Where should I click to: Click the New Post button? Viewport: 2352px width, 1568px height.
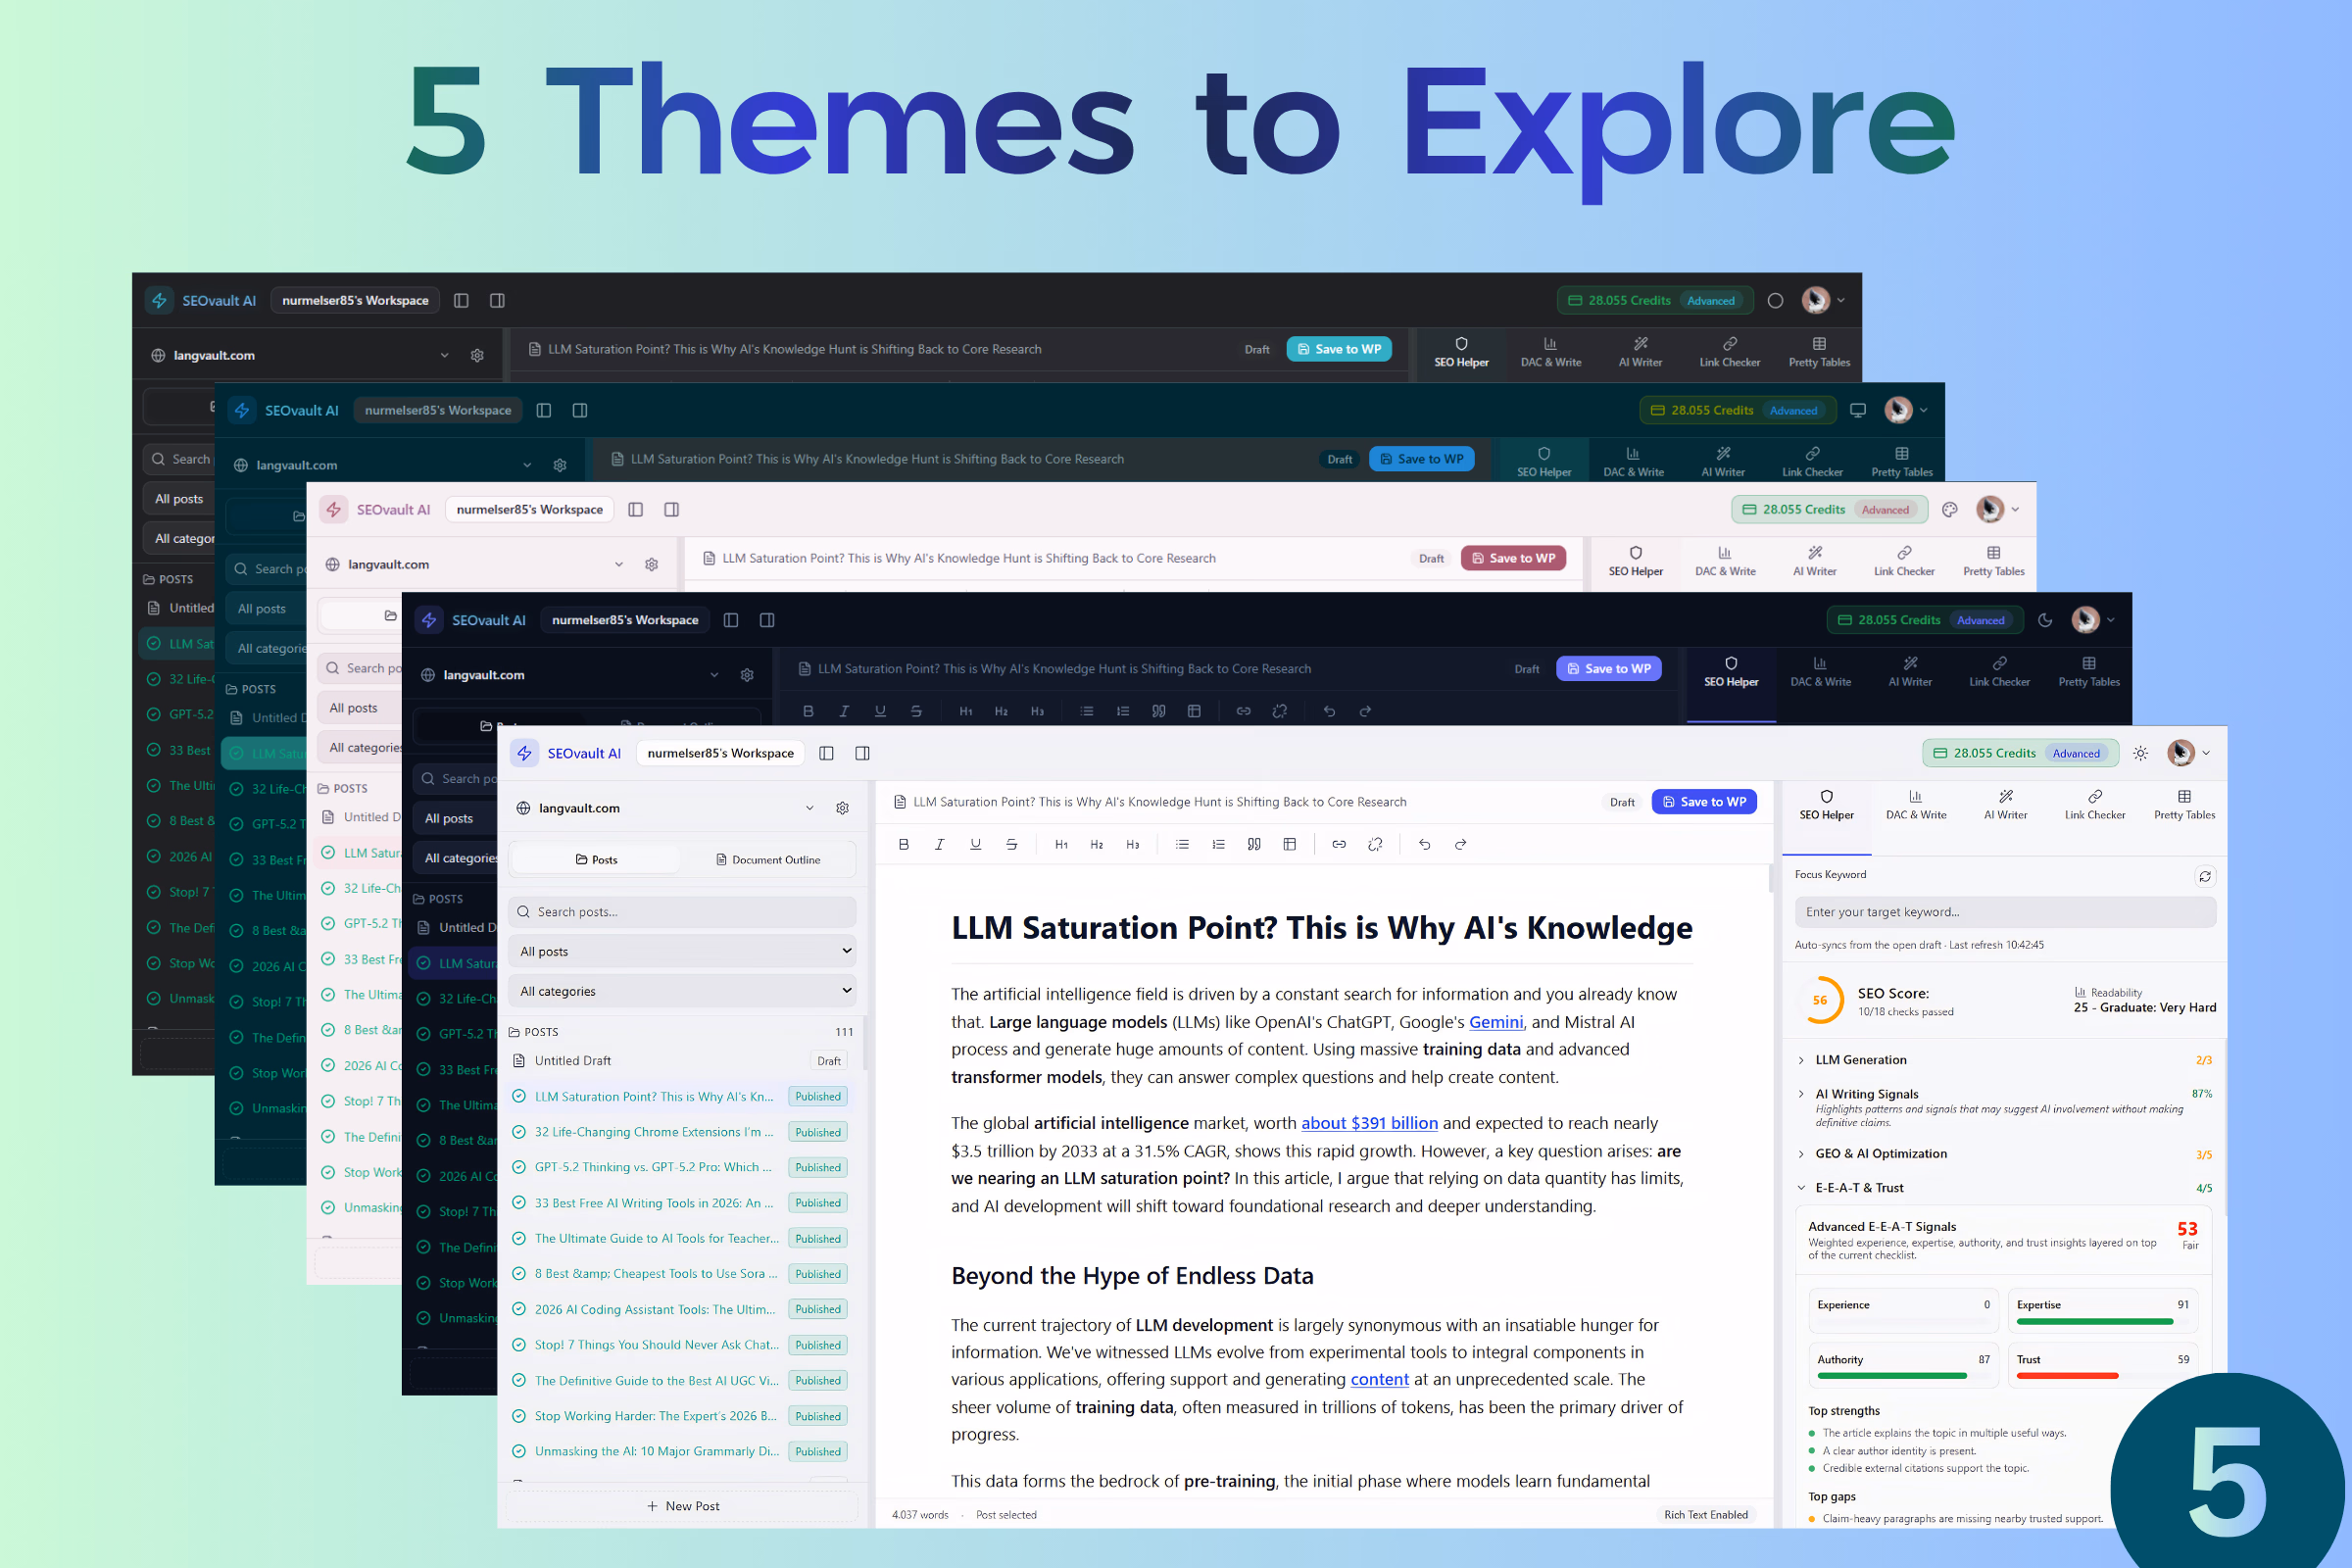click(683, 1506)
